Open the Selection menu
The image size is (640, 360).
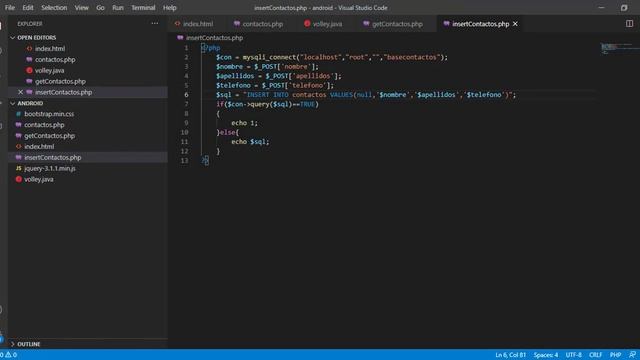54,8
